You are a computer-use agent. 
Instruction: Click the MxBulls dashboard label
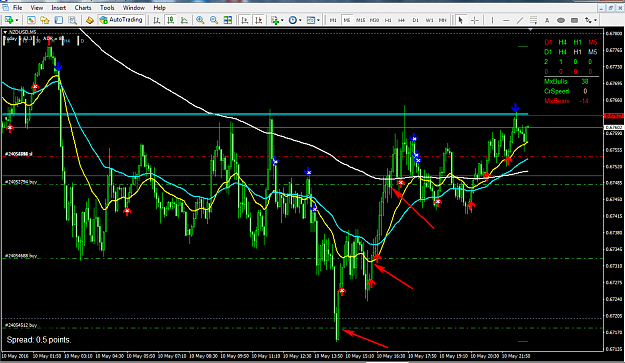click(x=556, y=81)
